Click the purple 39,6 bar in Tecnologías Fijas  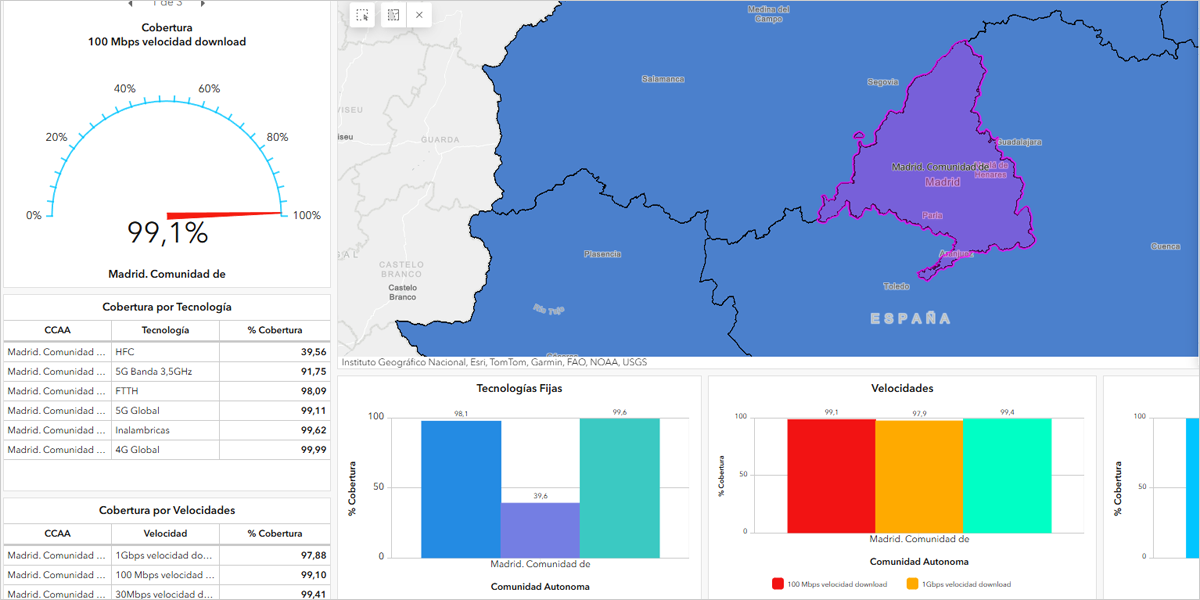tap(540, 529)
